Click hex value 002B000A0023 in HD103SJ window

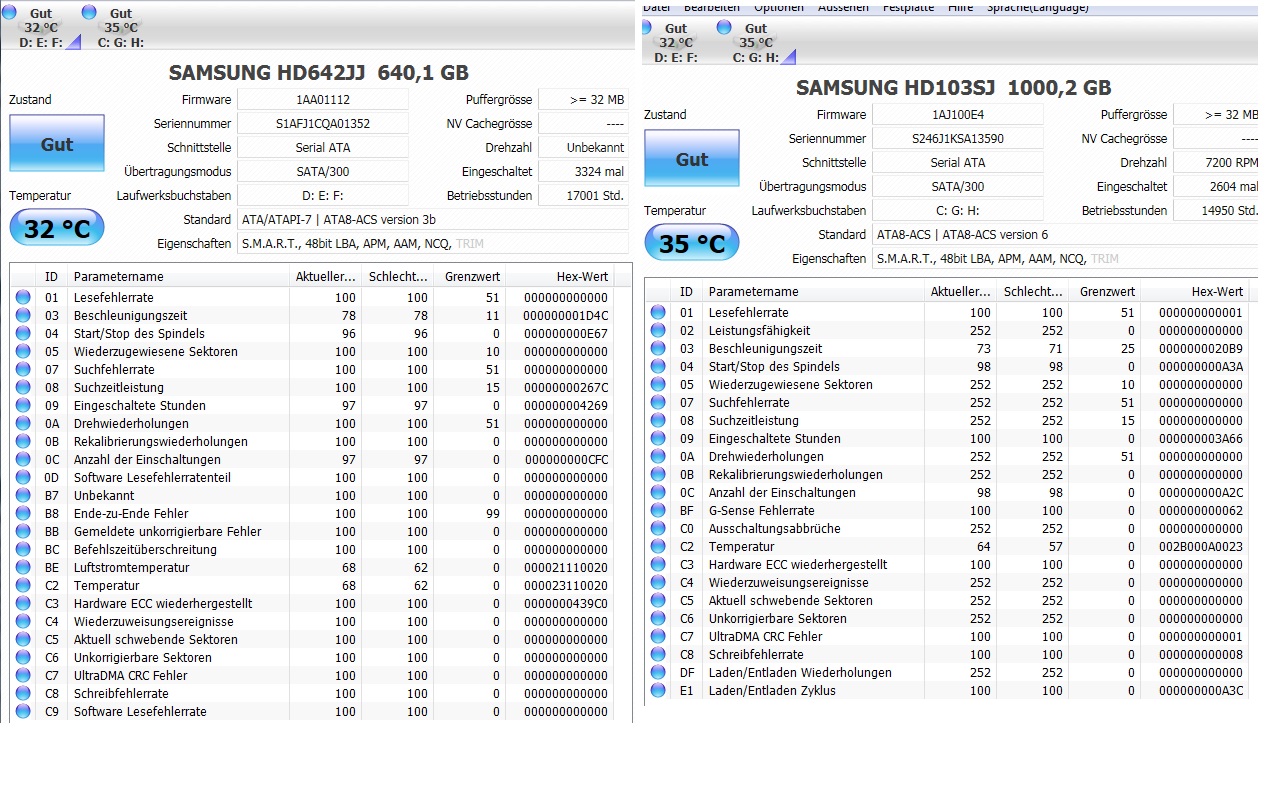(1201, 546)
